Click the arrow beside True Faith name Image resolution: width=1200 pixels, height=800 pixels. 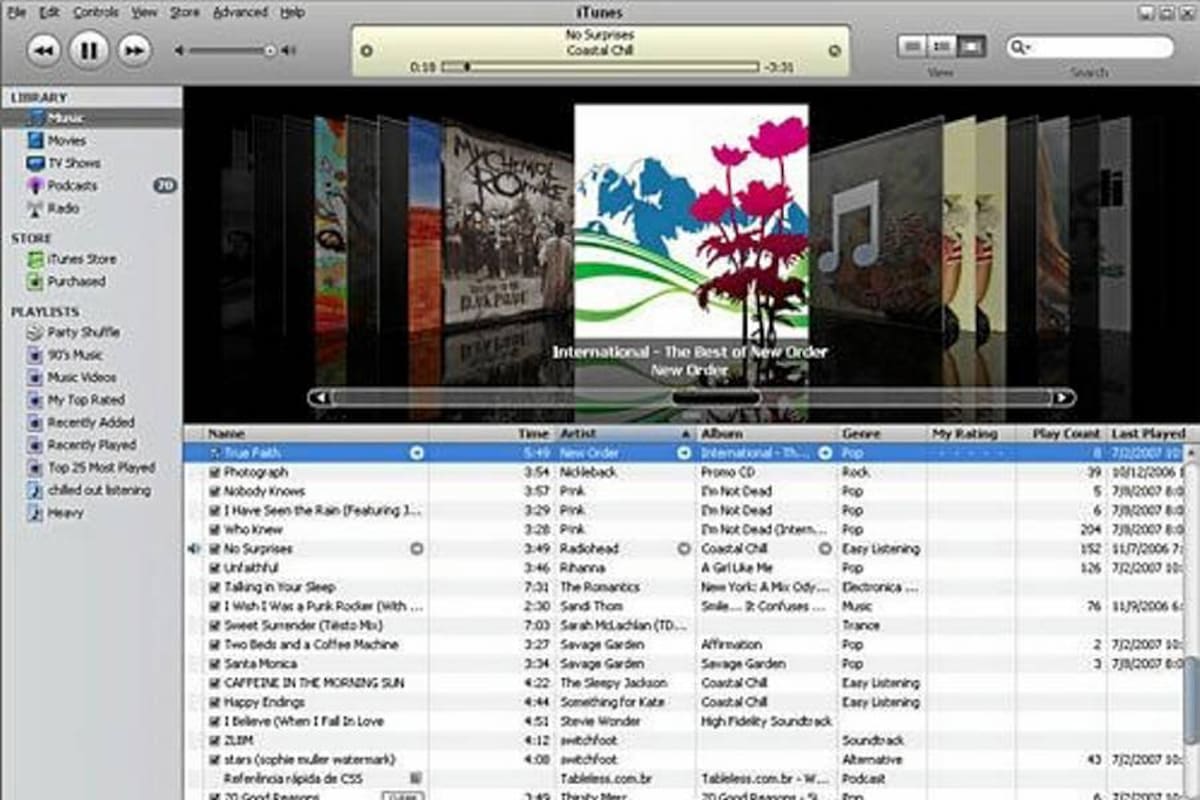pyautogui.click(x=417, y=453)
